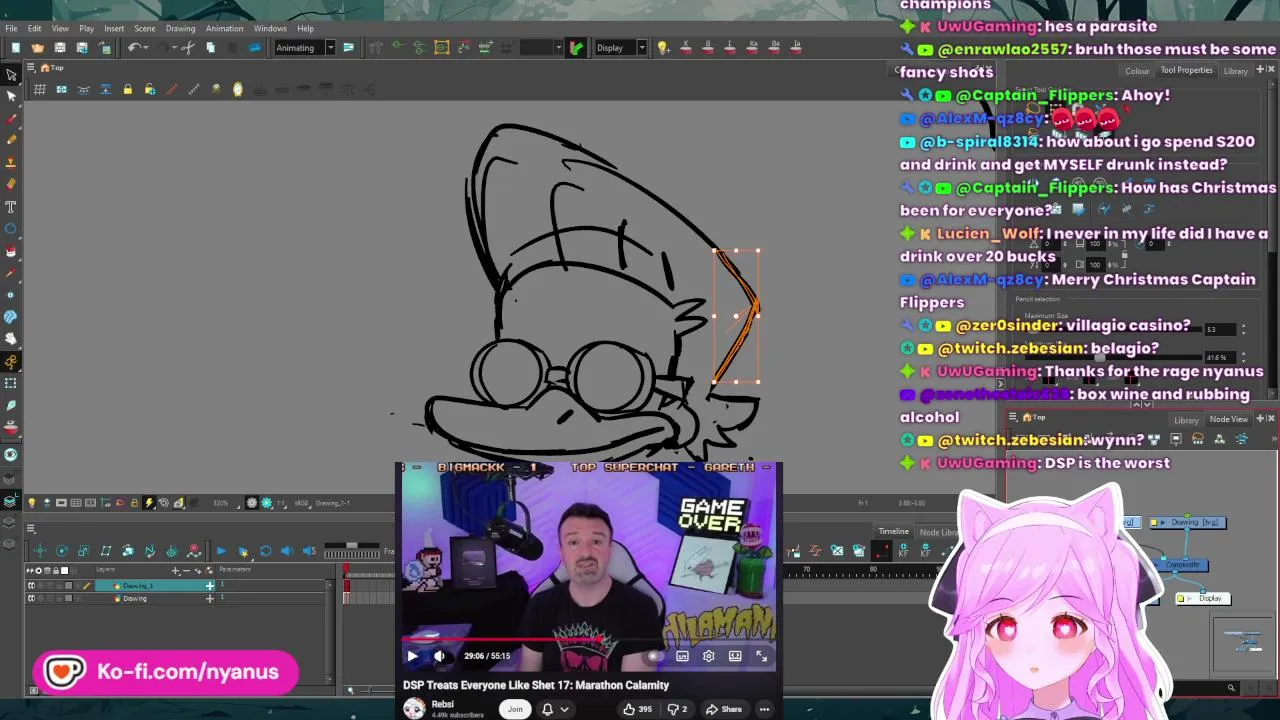Screen dimensions: 1280x720
Task: Click the Undo arrow icon
Action: tap(134, 48)
